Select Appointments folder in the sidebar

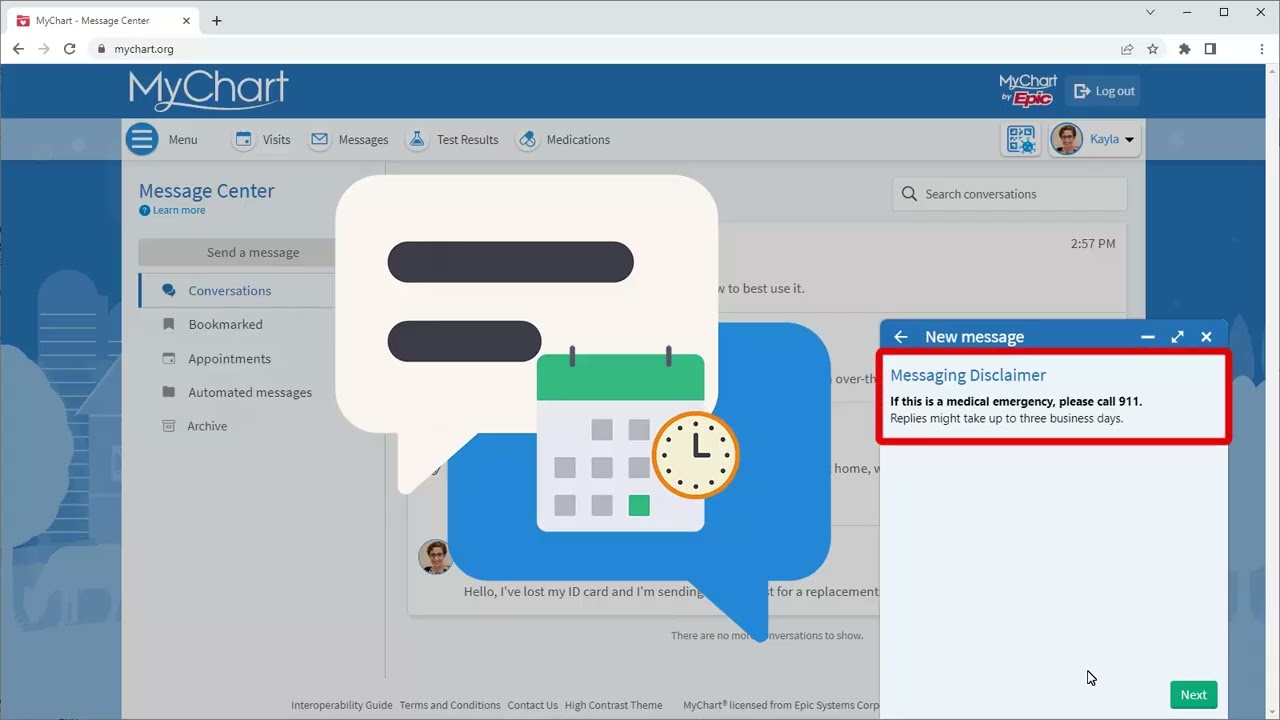click(x=229, y=358)
